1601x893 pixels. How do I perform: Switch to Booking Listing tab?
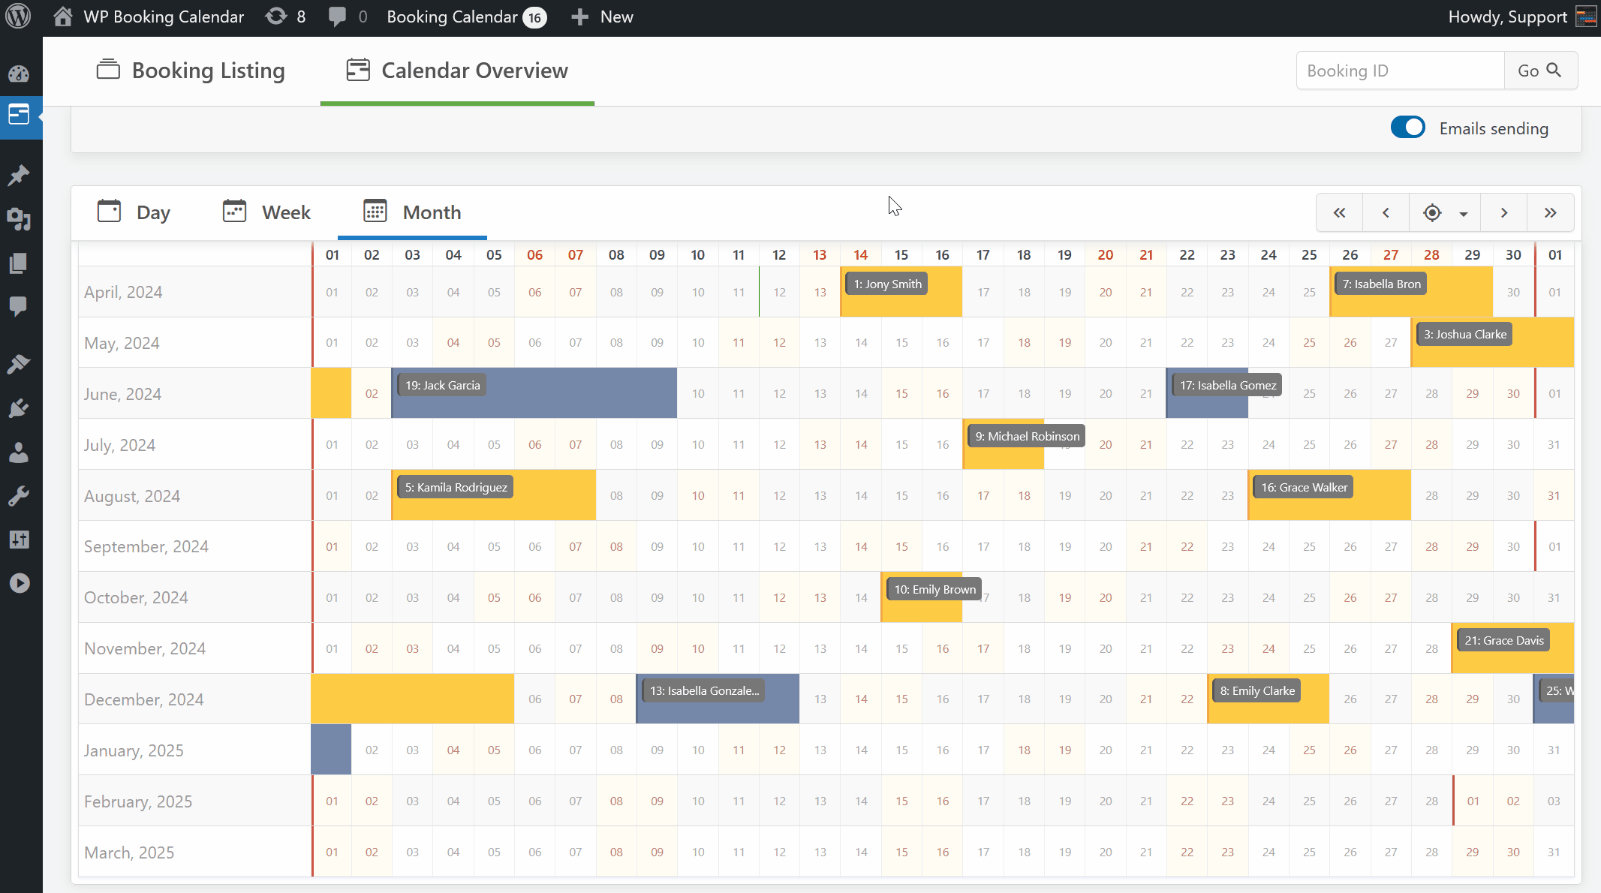(190, 70)
